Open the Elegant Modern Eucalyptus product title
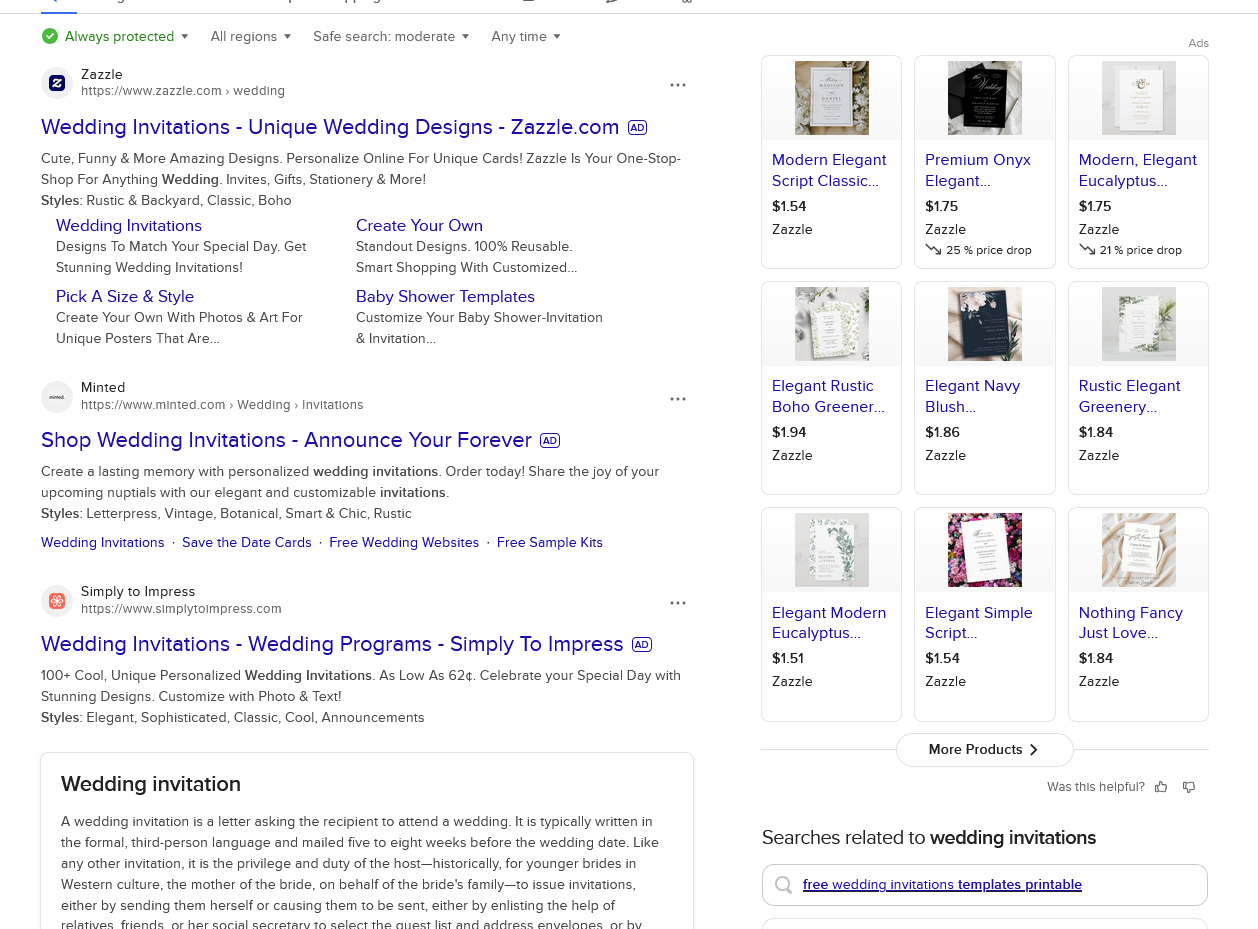The width and height of the screenshot is (1258, 929). click(829, 622)
